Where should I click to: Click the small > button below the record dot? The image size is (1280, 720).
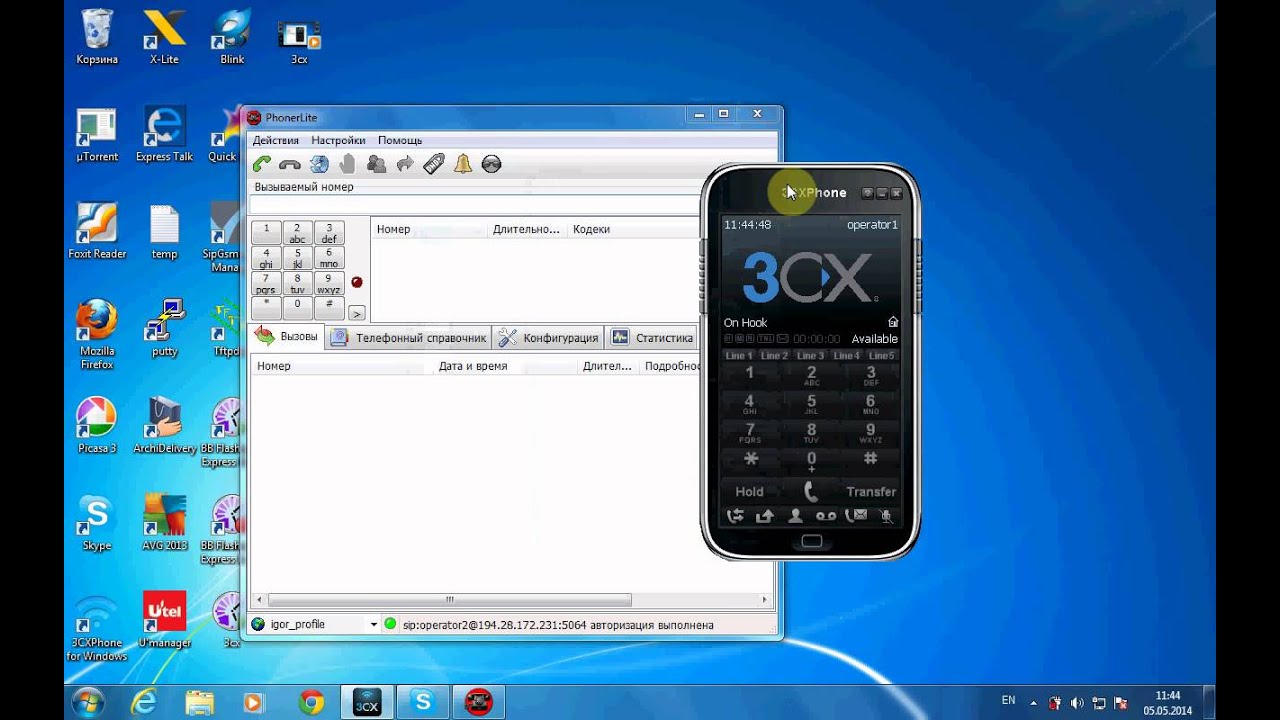click(x=357, y=313)
